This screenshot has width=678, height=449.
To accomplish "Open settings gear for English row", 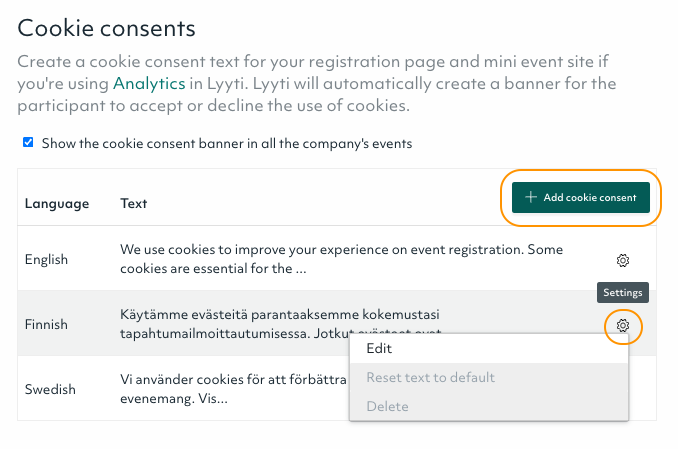I will (x=623, y=260).
